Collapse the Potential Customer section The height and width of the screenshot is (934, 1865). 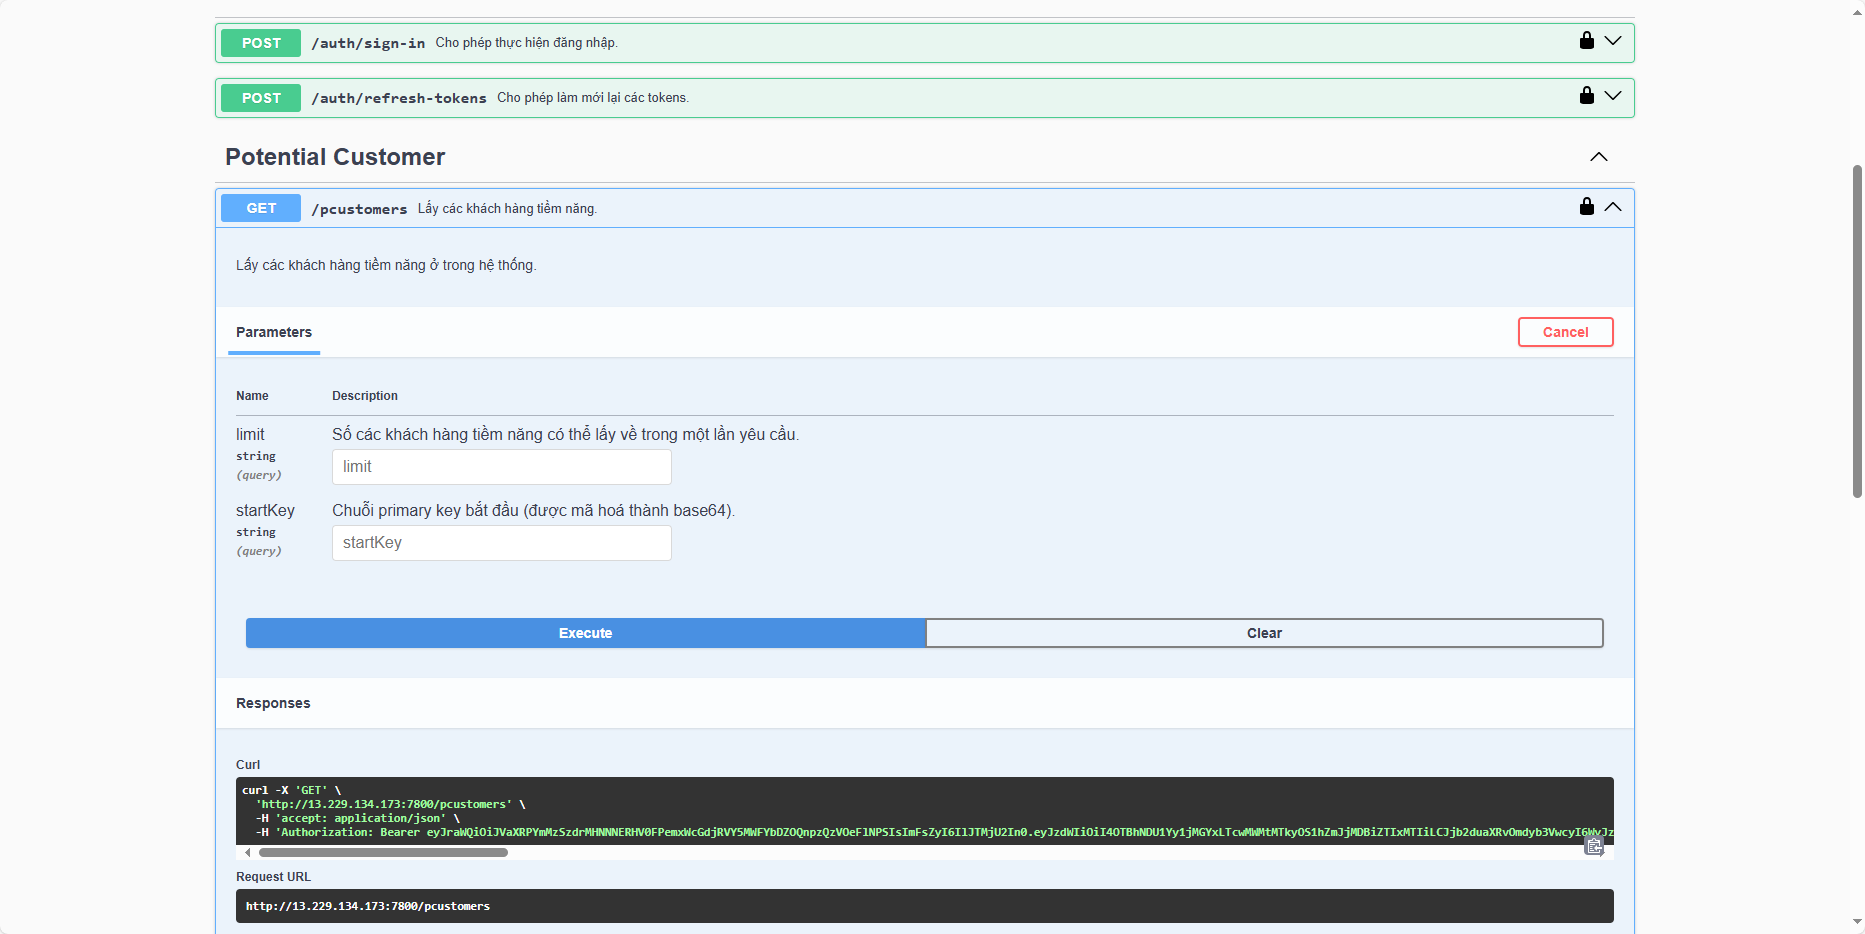(x=1599, y=157)
